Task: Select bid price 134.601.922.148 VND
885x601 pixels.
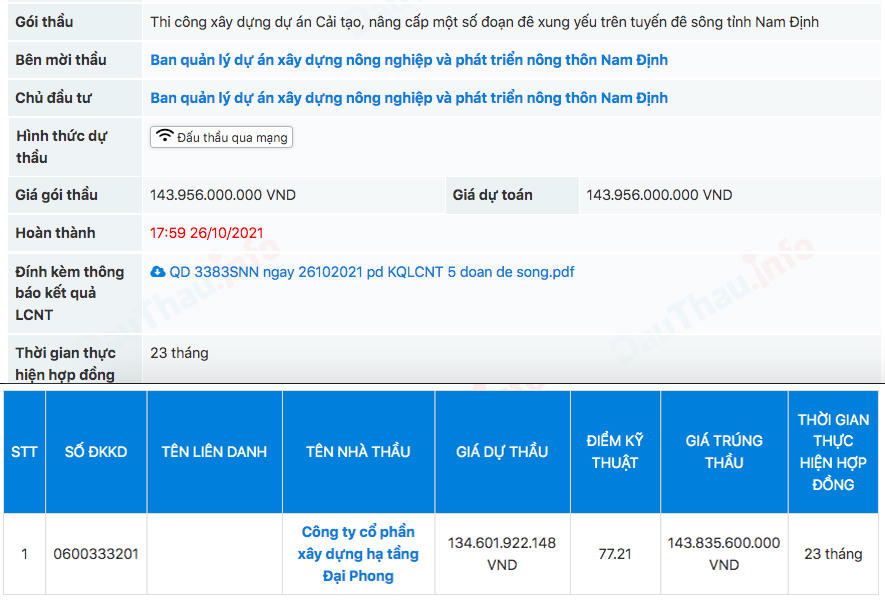Action: pyautogui.click(x=502, y=554)
